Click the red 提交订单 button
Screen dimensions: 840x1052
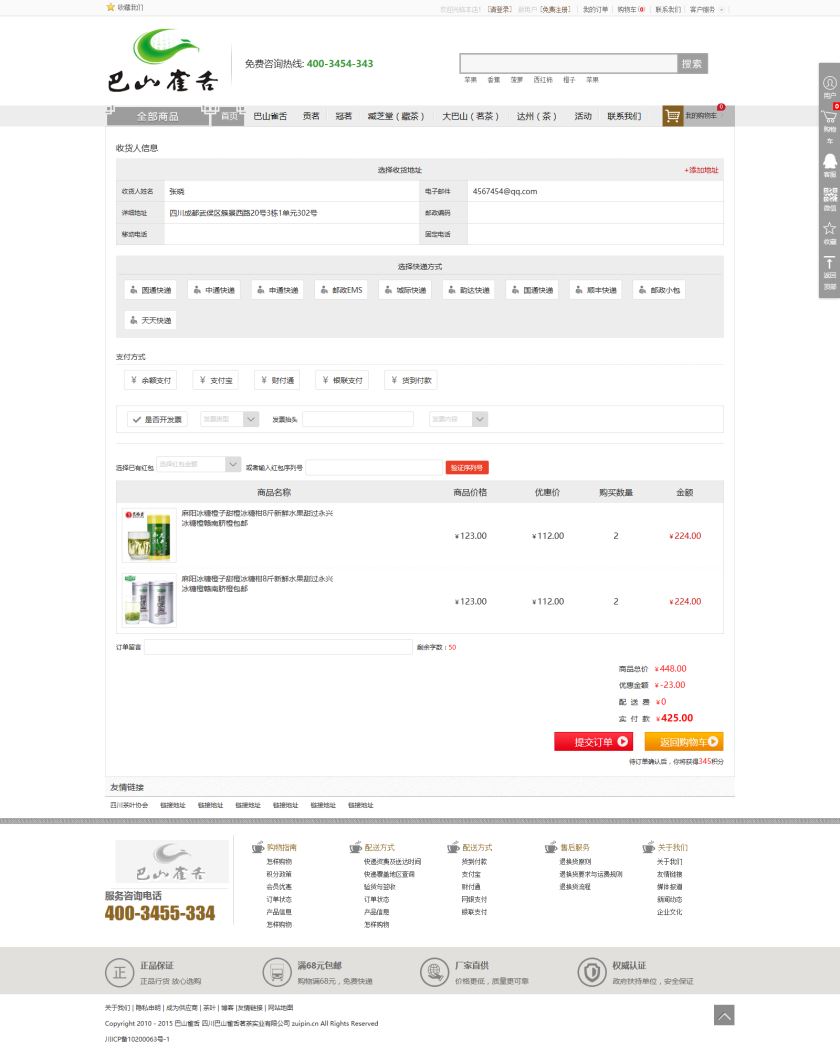(x=594, y=741)
